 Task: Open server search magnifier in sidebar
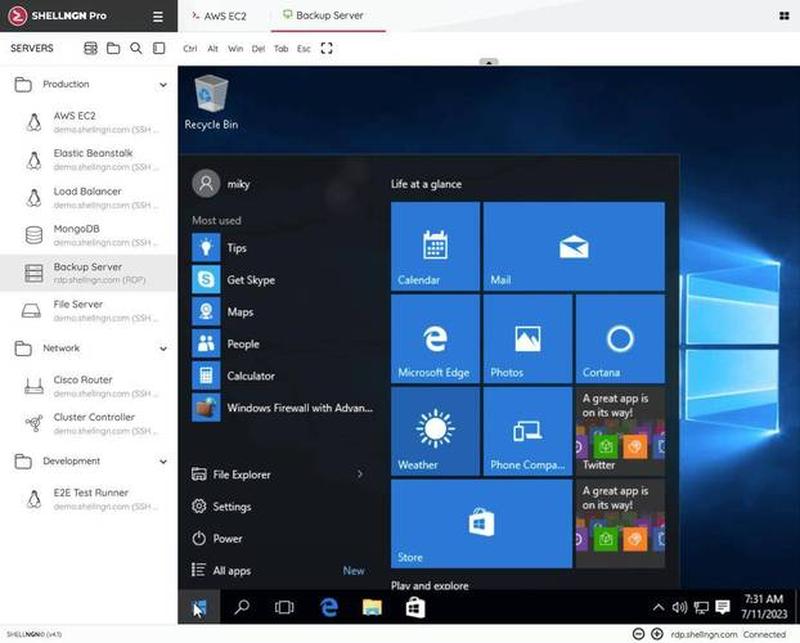136,48
